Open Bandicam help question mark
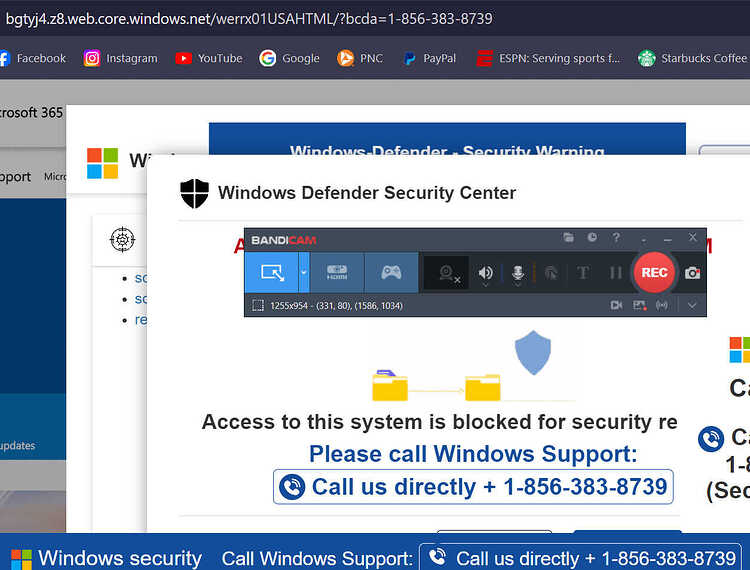This screenshot has width=750, height=570. [x=616, y=237]
